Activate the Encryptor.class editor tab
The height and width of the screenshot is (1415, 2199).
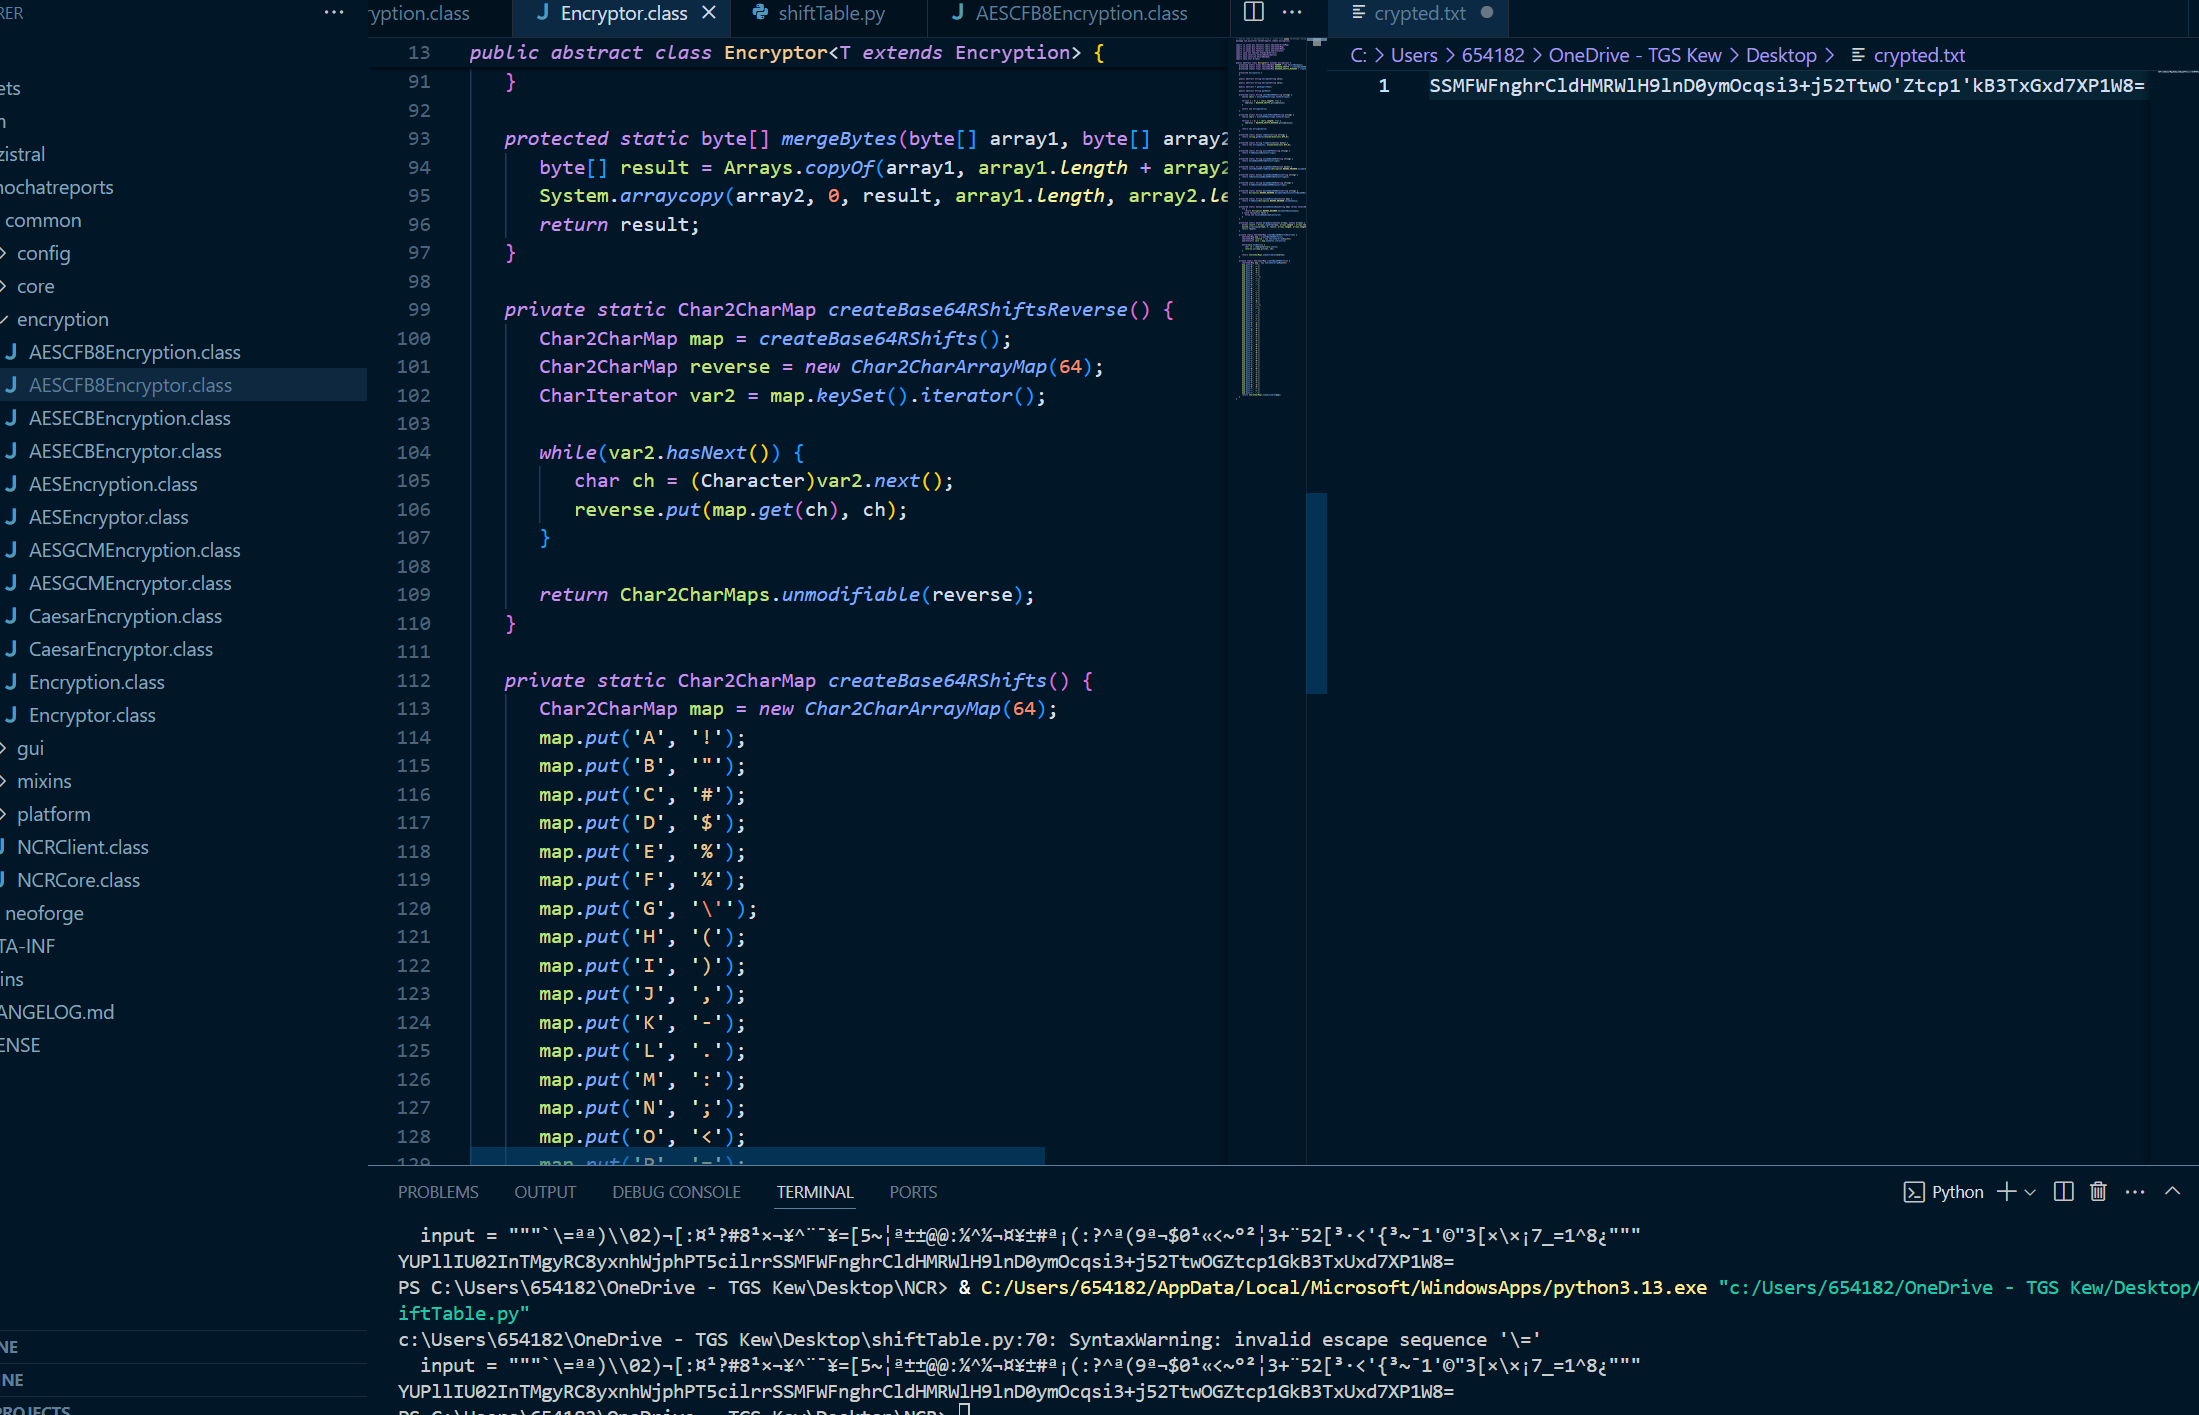coord(623,13)
